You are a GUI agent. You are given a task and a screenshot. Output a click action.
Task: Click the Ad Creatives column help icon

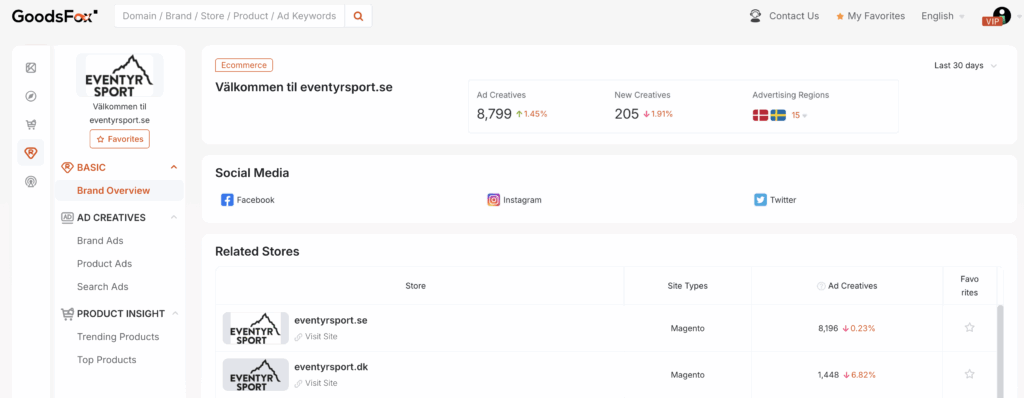tap(821, 286)
